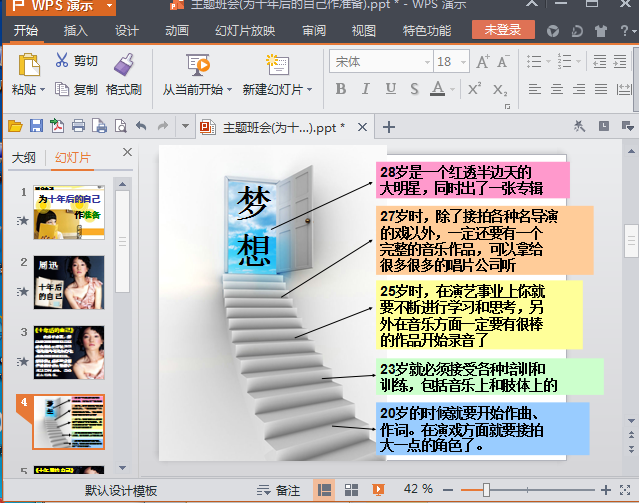Switch to the 设计 ribbon tab

[126, 31]
